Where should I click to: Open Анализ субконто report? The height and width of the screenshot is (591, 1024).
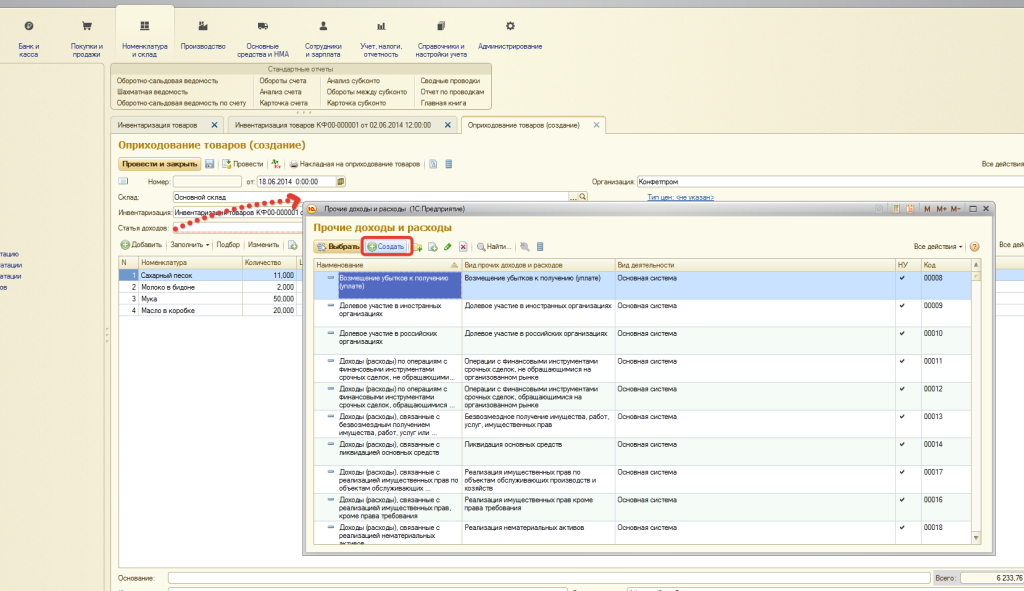click(353, 81)
